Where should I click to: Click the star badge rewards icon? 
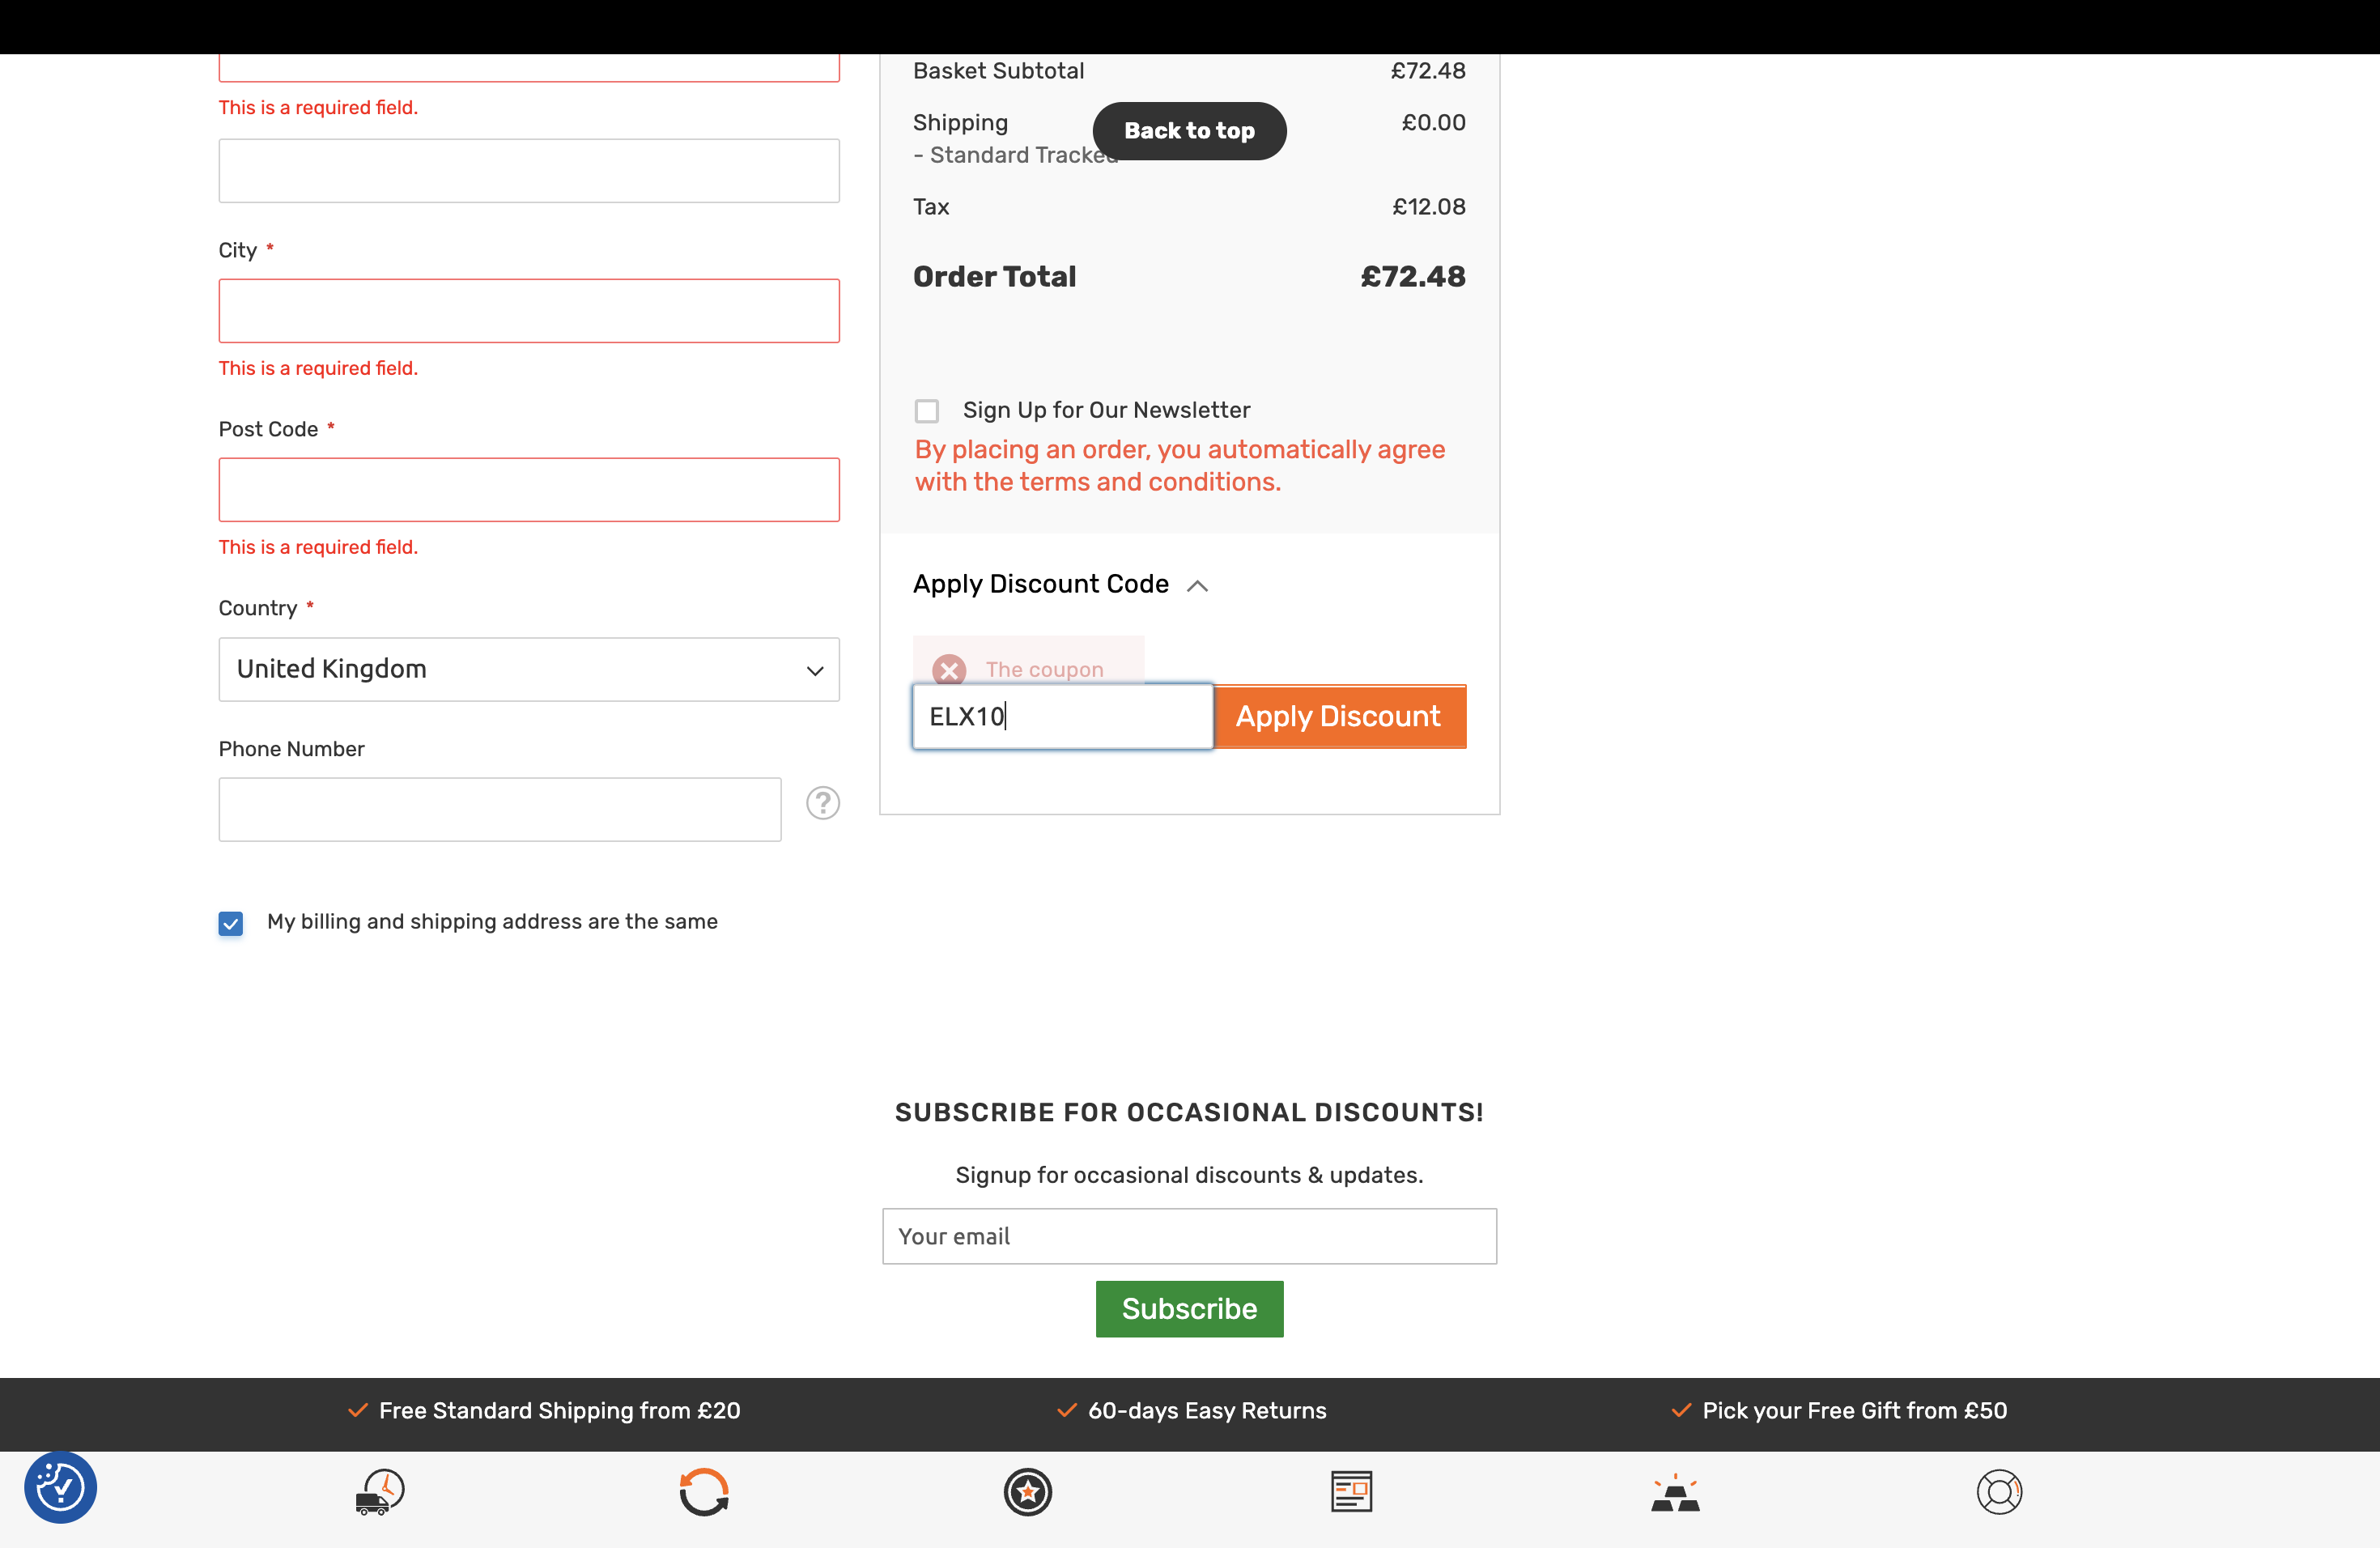[1028, 1492]
